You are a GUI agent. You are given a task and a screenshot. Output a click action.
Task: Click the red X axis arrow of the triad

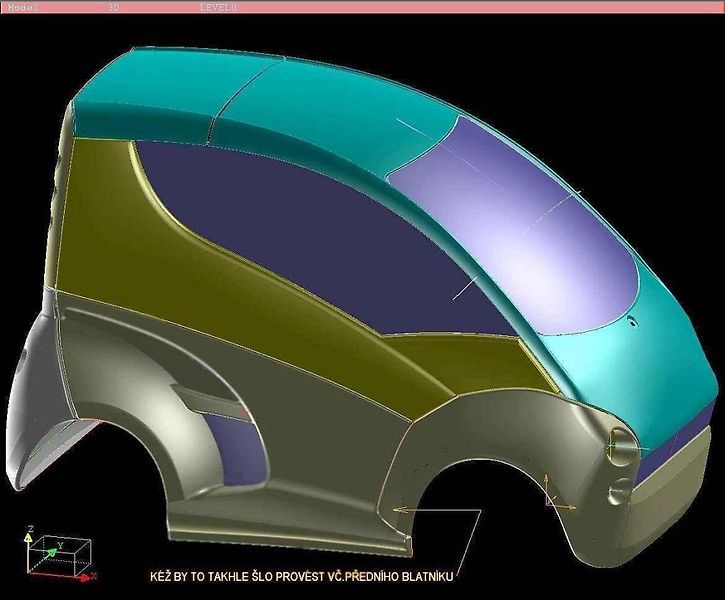tap(84, 576)
